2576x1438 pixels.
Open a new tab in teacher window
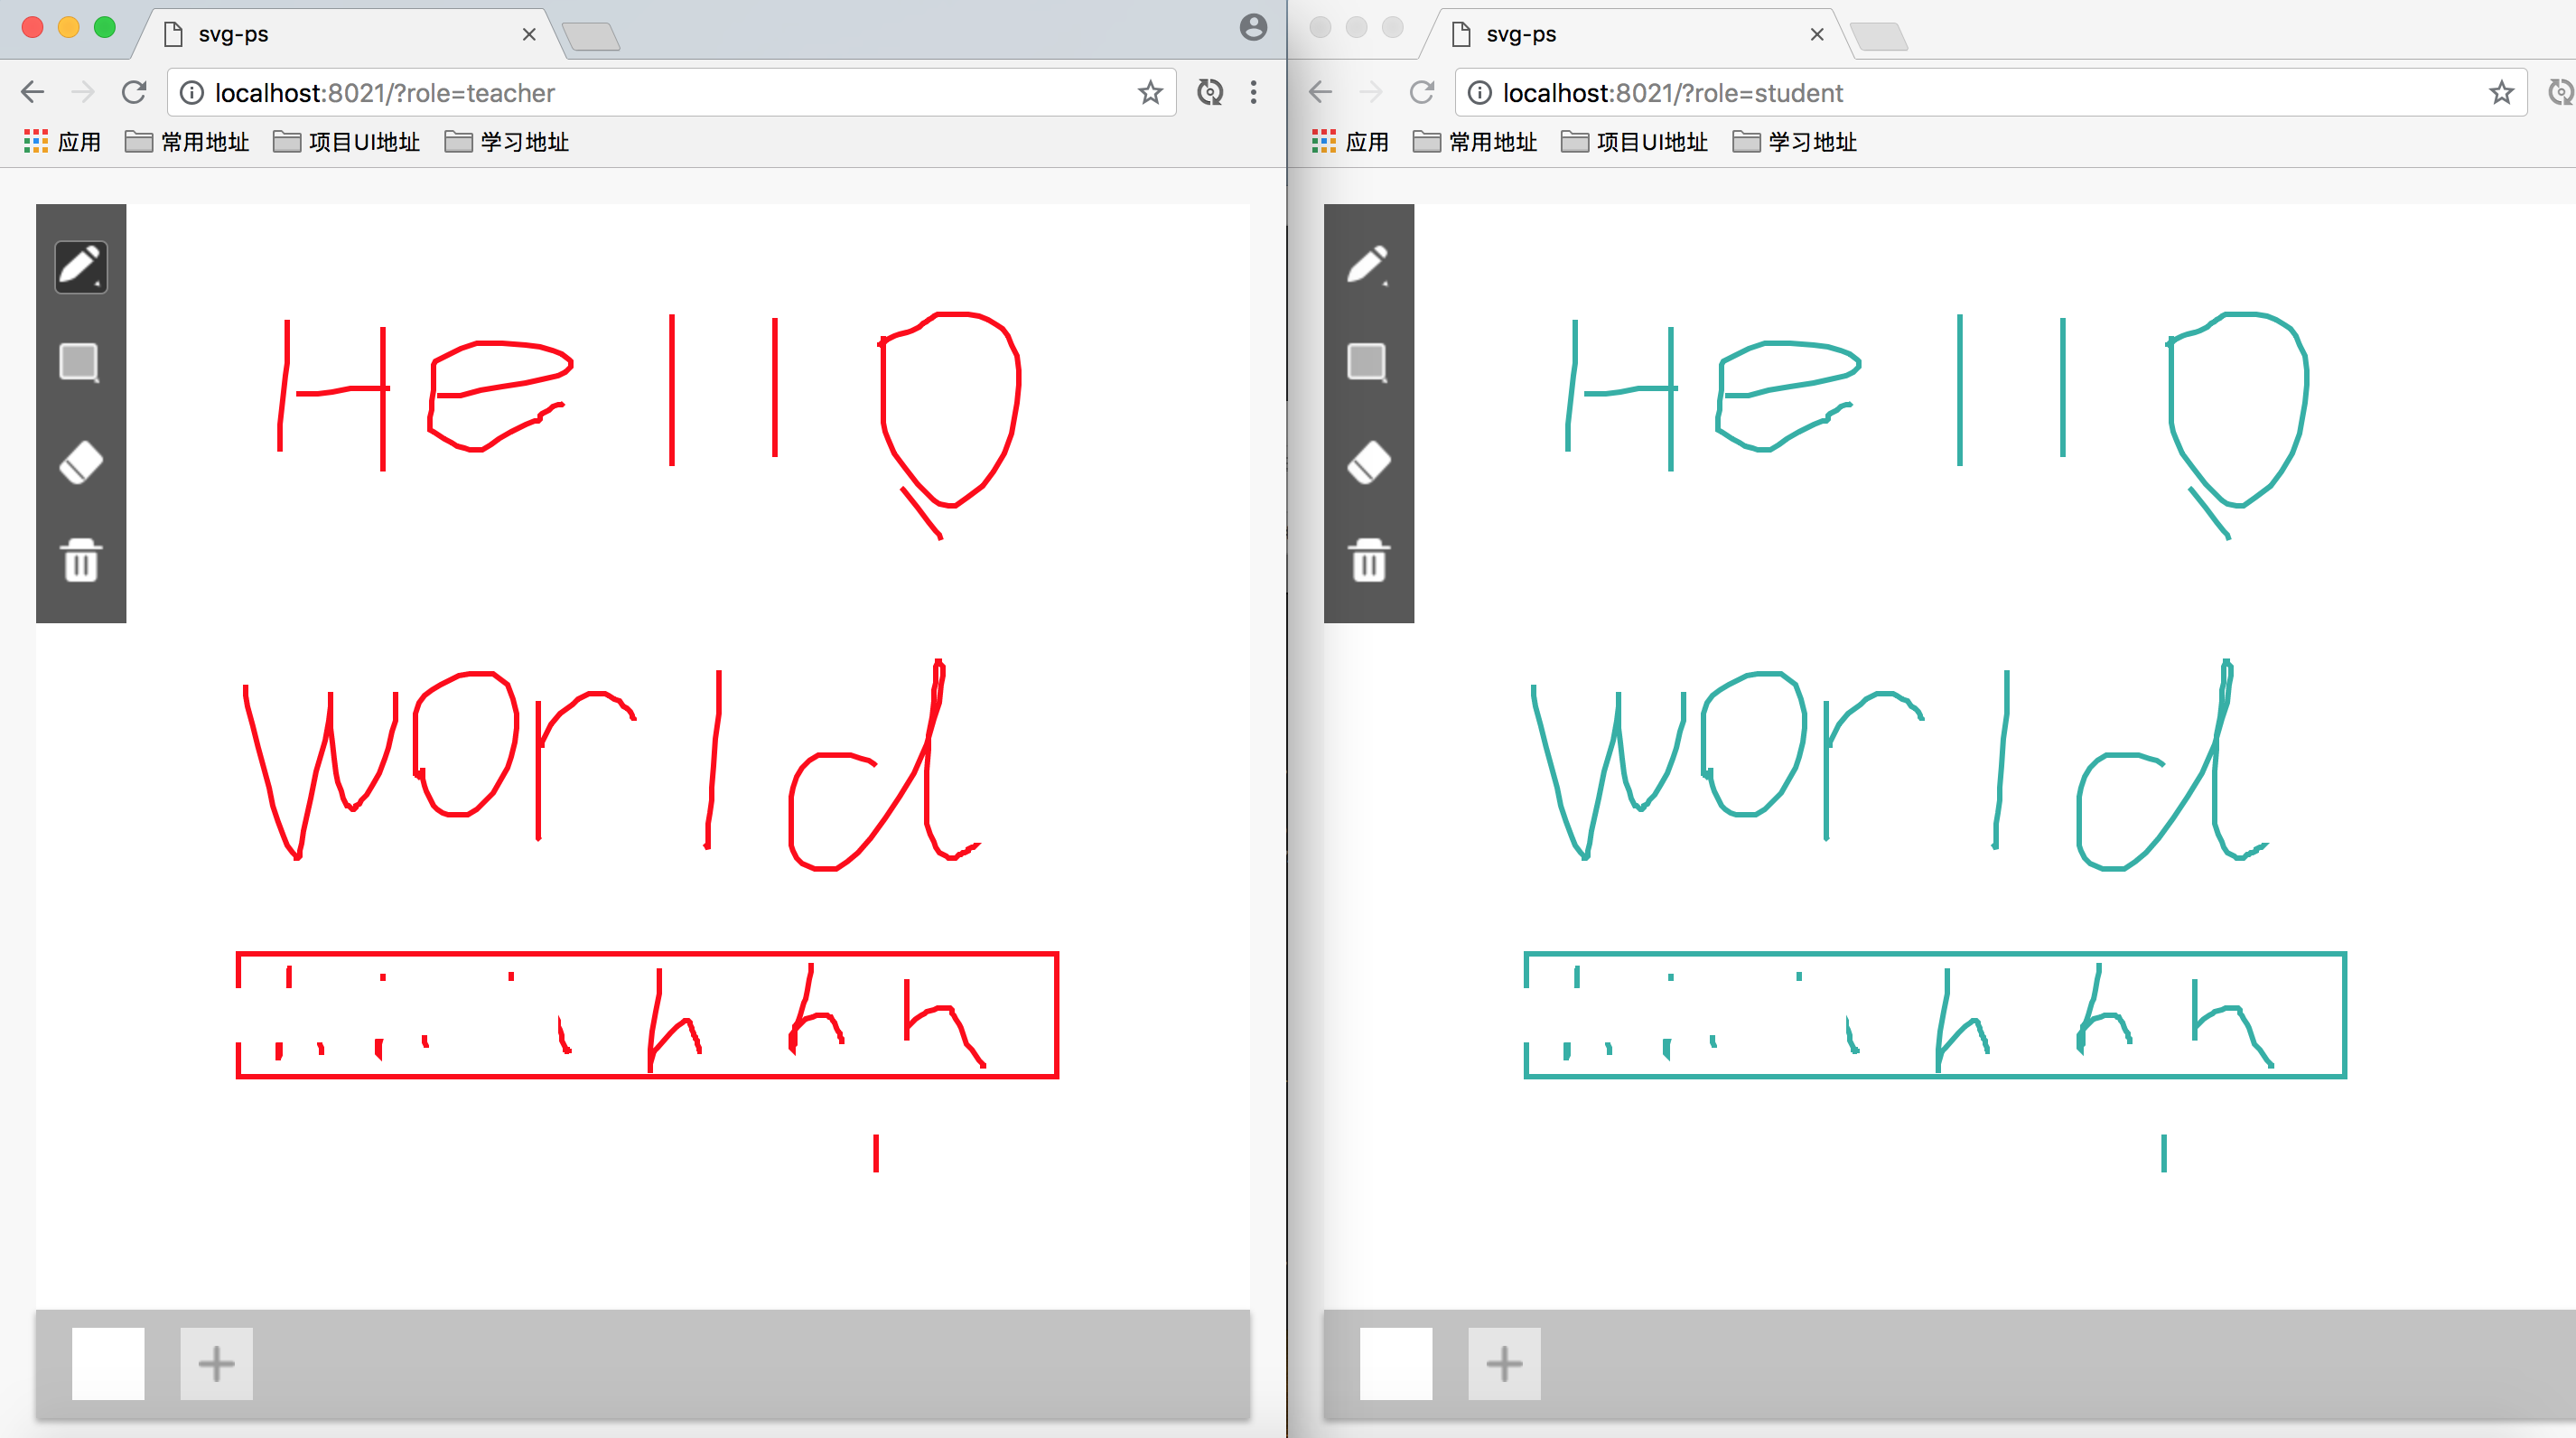[x=591, y=37]
